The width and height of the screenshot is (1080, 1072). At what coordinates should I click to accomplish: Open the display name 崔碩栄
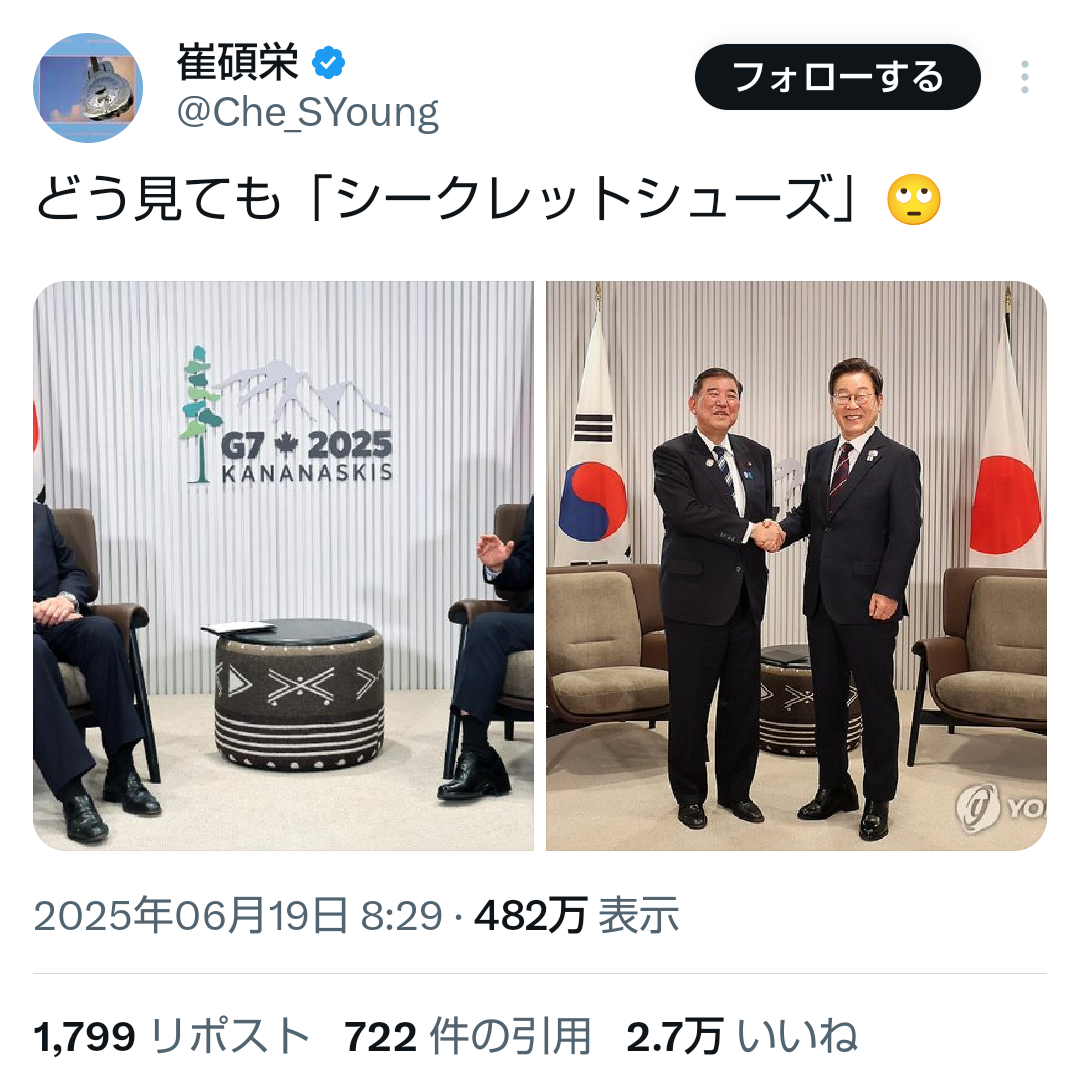[238, 63]
